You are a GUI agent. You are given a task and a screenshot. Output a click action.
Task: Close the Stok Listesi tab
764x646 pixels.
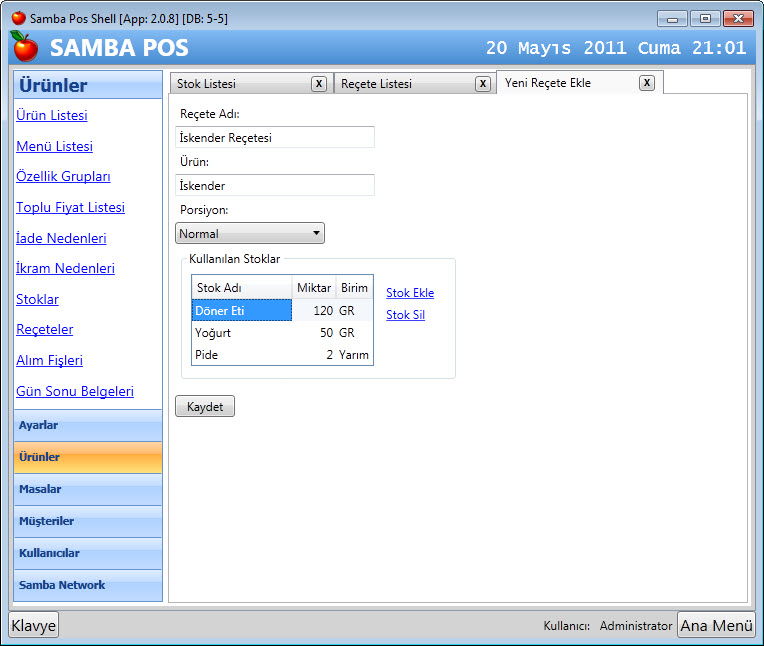[x=318, y=84]
